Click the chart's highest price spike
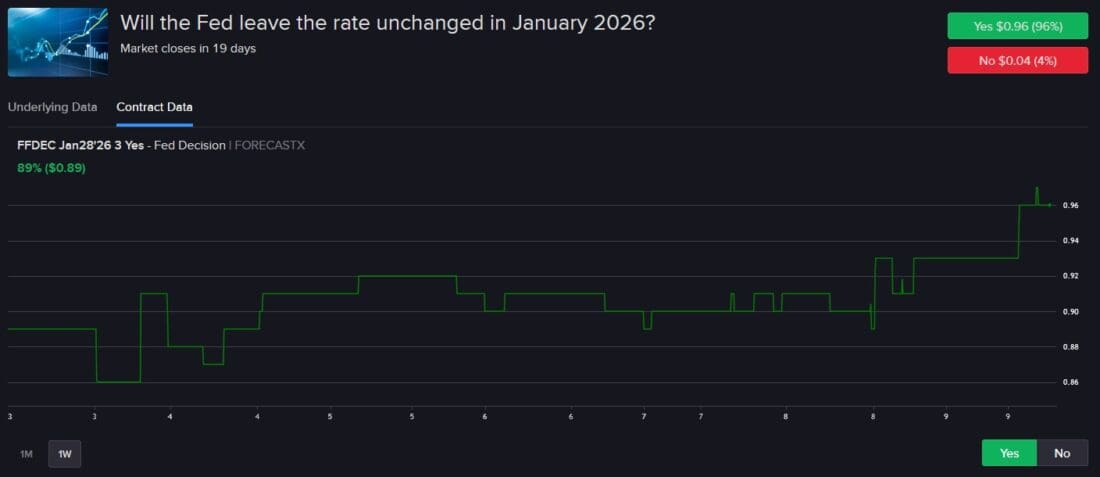1100x477 pixels. tap(1037, 188)
